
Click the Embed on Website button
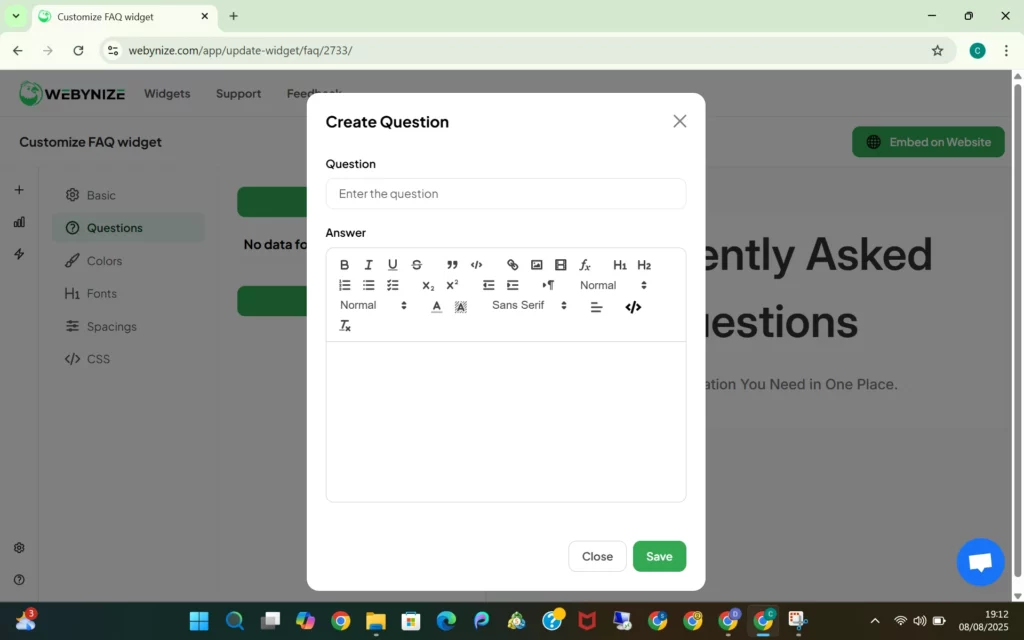928,142
